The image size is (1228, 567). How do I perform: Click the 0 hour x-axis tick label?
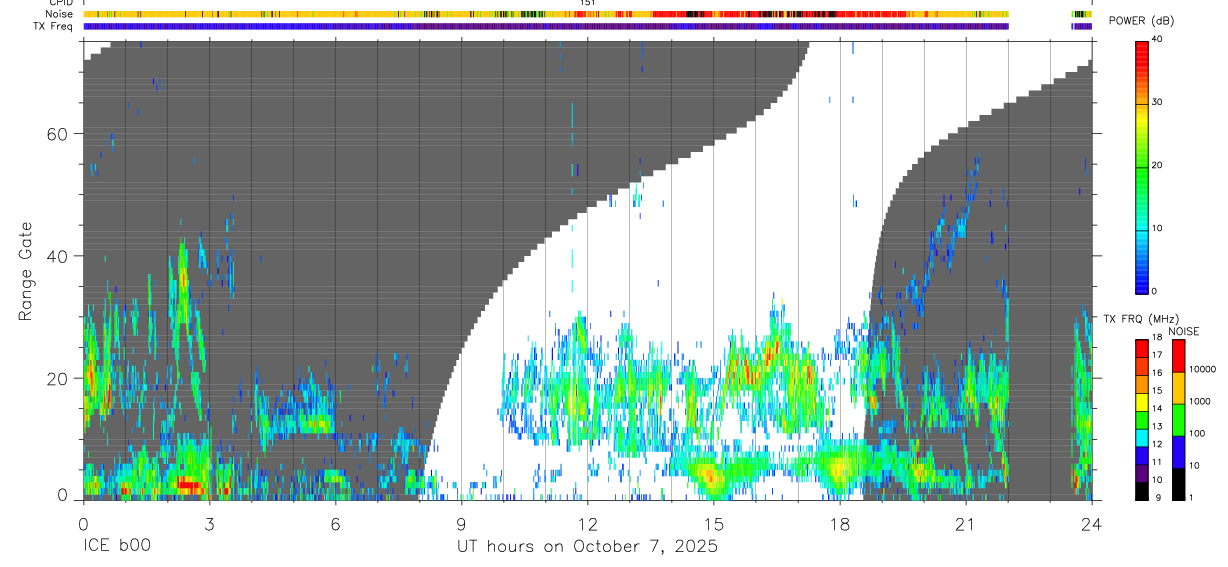82,524
